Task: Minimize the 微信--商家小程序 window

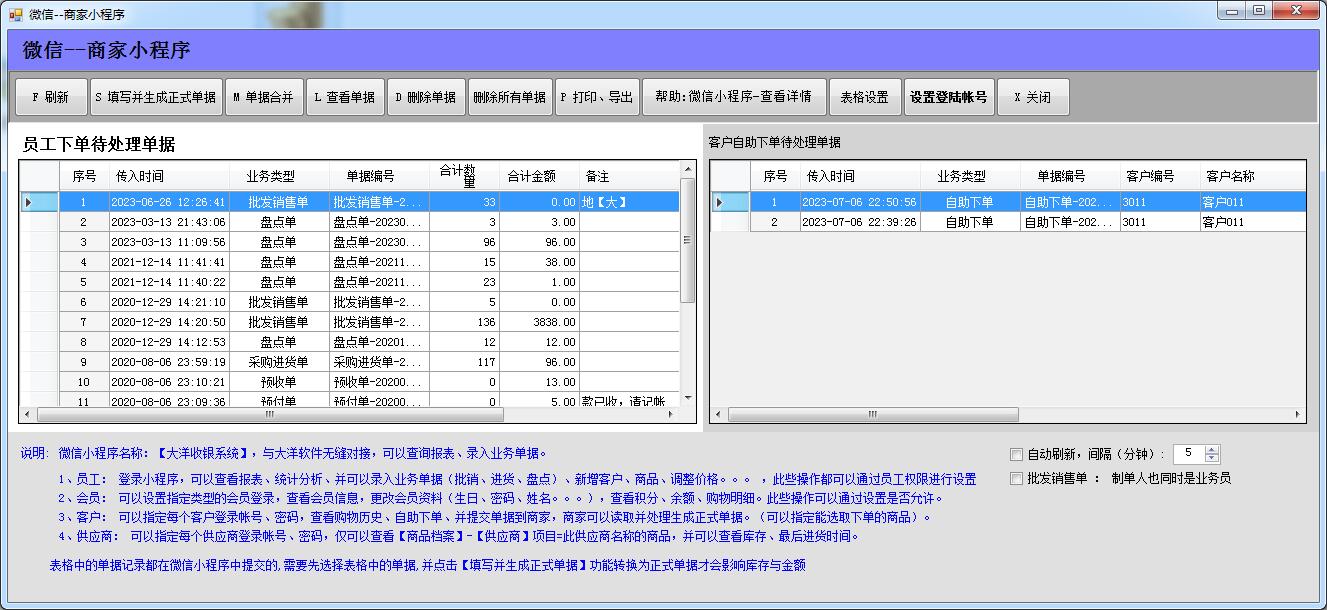Action: click(x=1232, y=11)
